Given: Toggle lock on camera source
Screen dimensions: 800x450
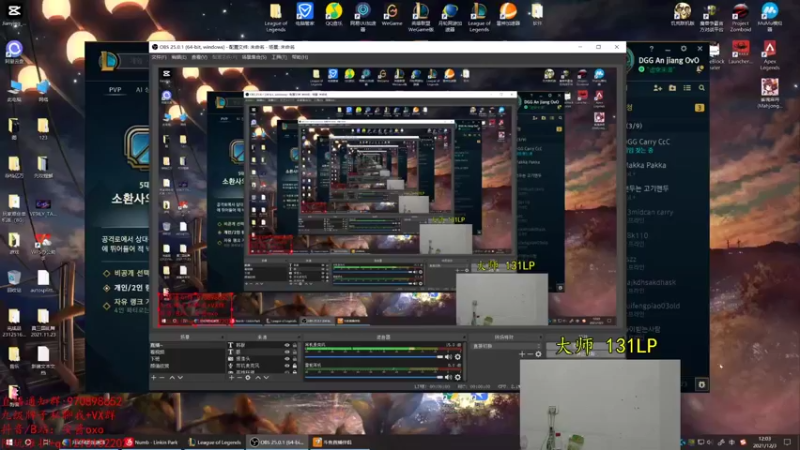Looking at the screenshot, I should point(294,359).
